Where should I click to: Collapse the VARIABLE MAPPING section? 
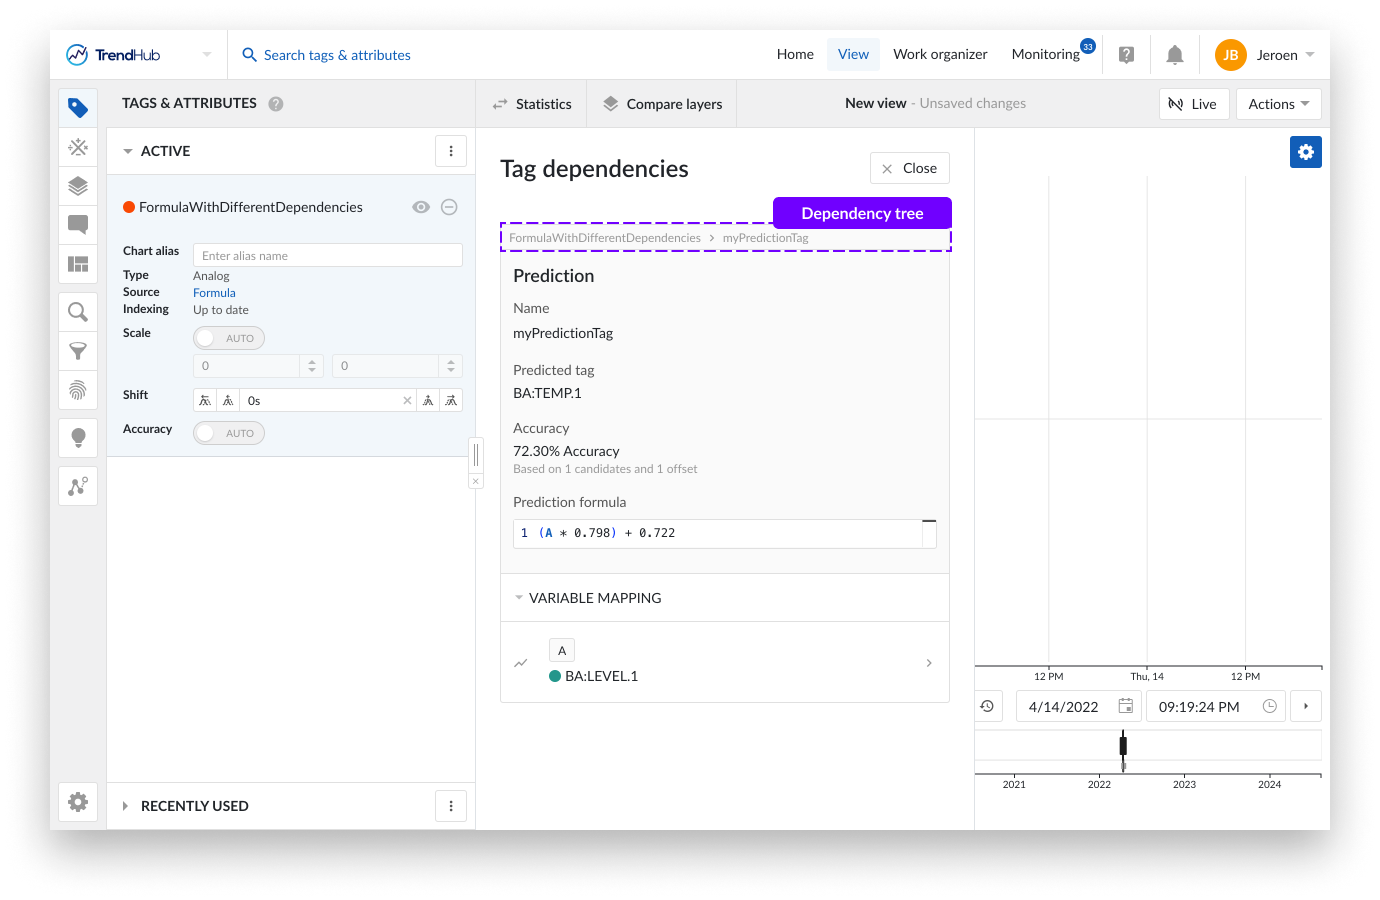pos(519,598)
